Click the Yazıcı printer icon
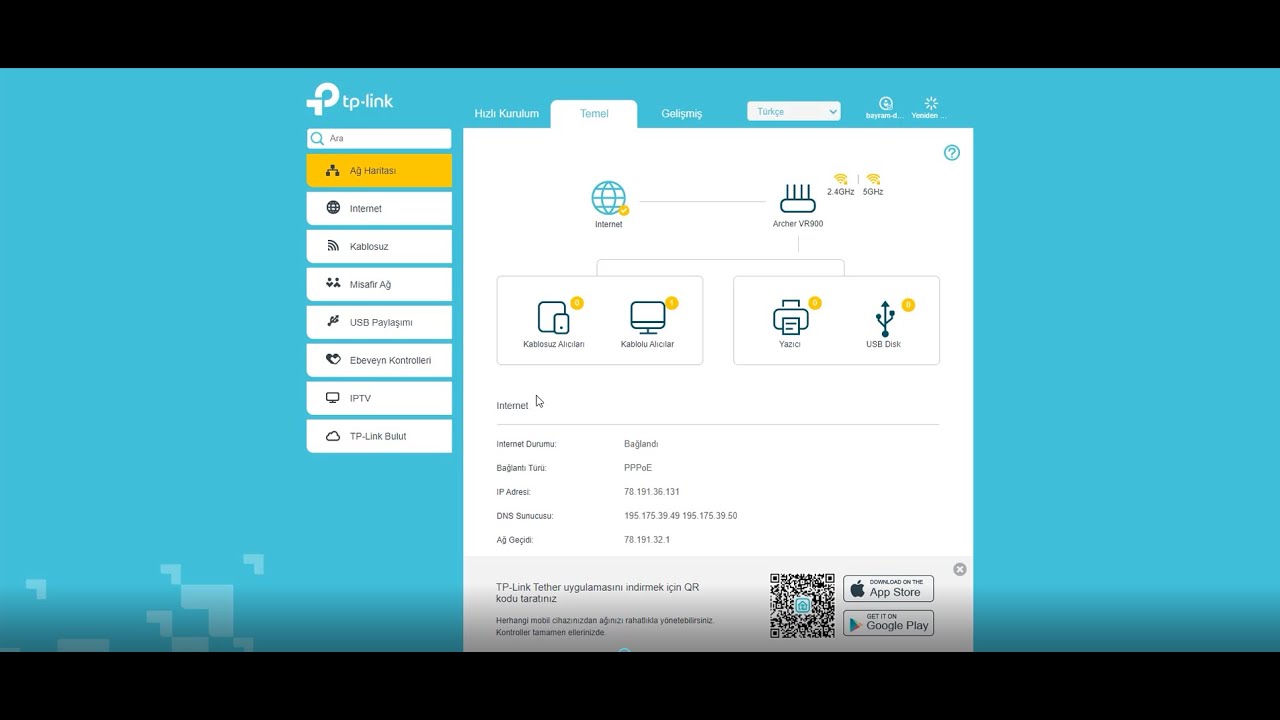Viewport: 1280px width, 720px height. [x=790, y=317]
